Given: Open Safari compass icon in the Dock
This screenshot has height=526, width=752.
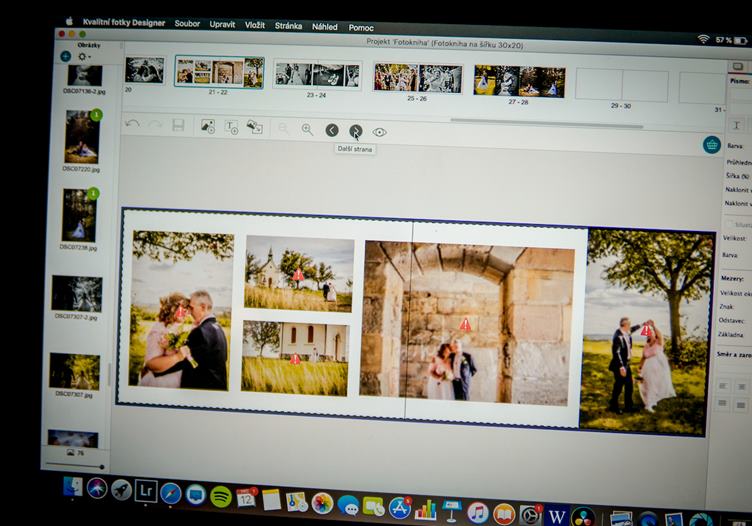Looking at the screenshot, I should coord(171,493).
